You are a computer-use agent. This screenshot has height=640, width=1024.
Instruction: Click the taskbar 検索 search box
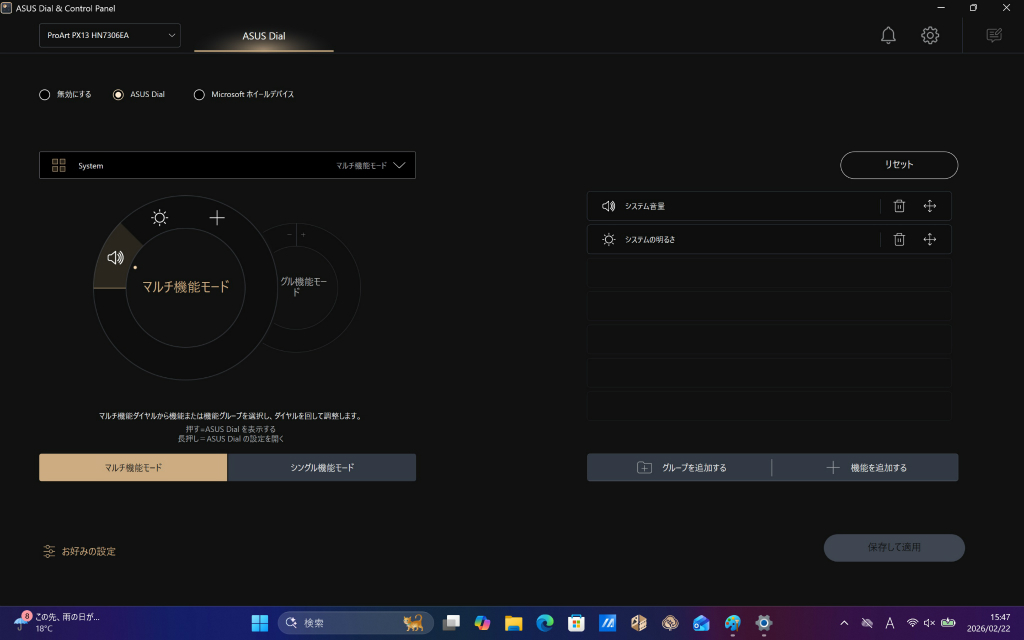(x=356, y=623)
